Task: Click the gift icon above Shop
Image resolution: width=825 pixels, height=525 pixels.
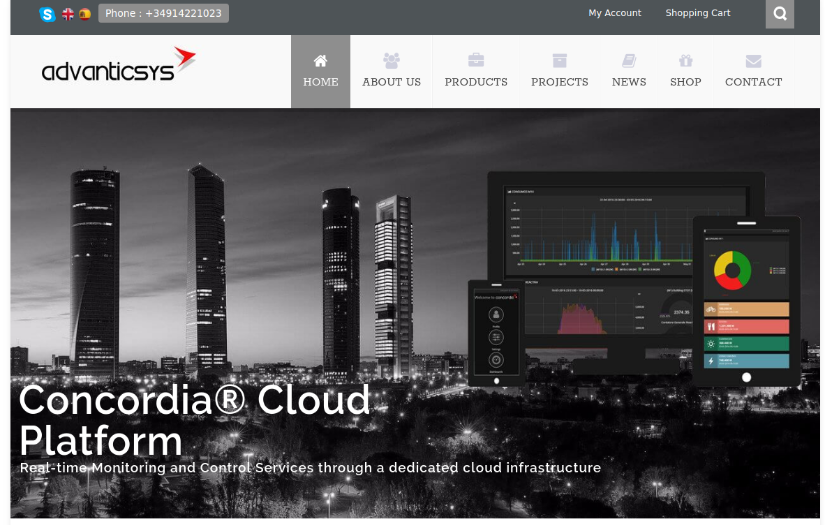Action: [686, 60]
